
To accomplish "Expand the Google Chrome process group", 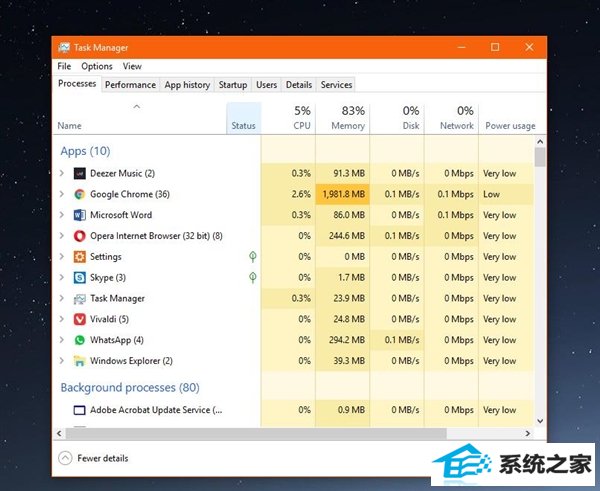I will point(62,194).
